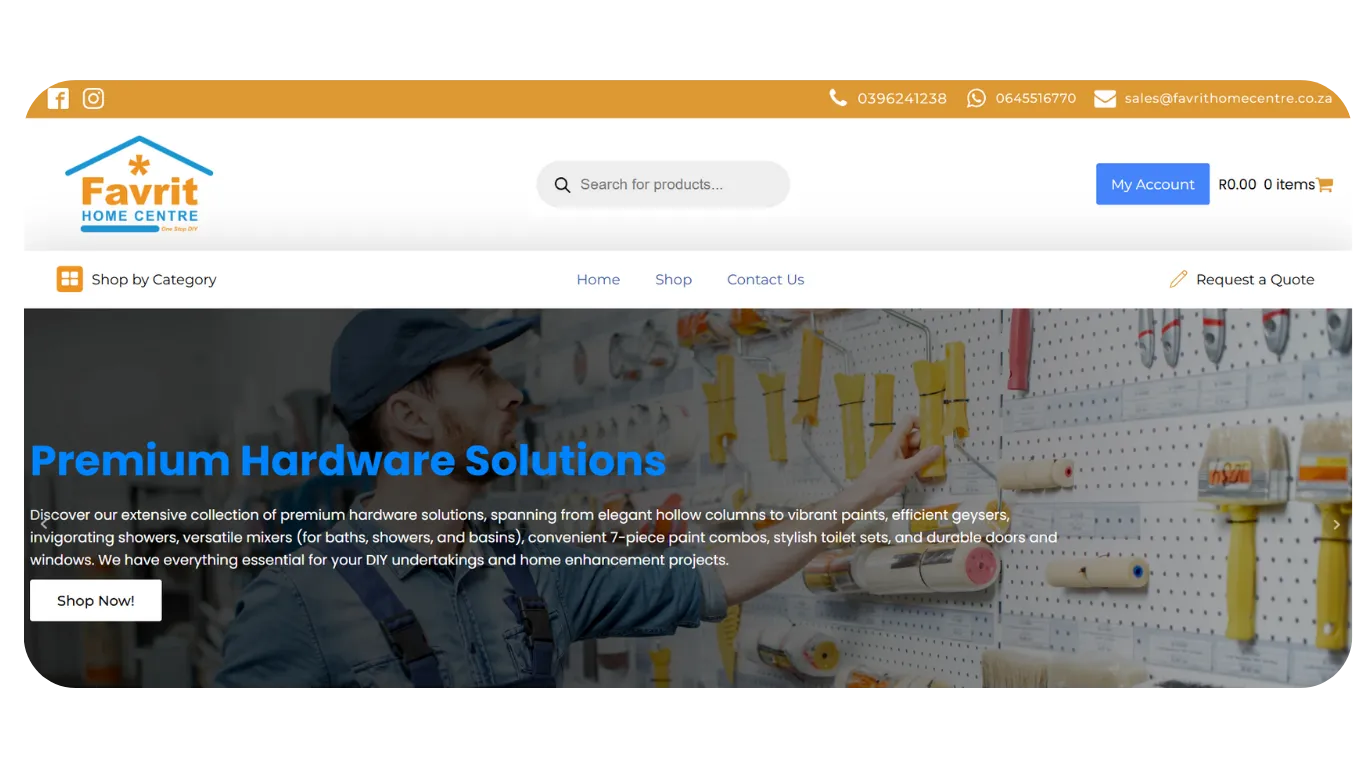The height and width of the screenshot is (768, 1366).
Task: Open the Instagram profile icon
Action: [x=93, y=98]
